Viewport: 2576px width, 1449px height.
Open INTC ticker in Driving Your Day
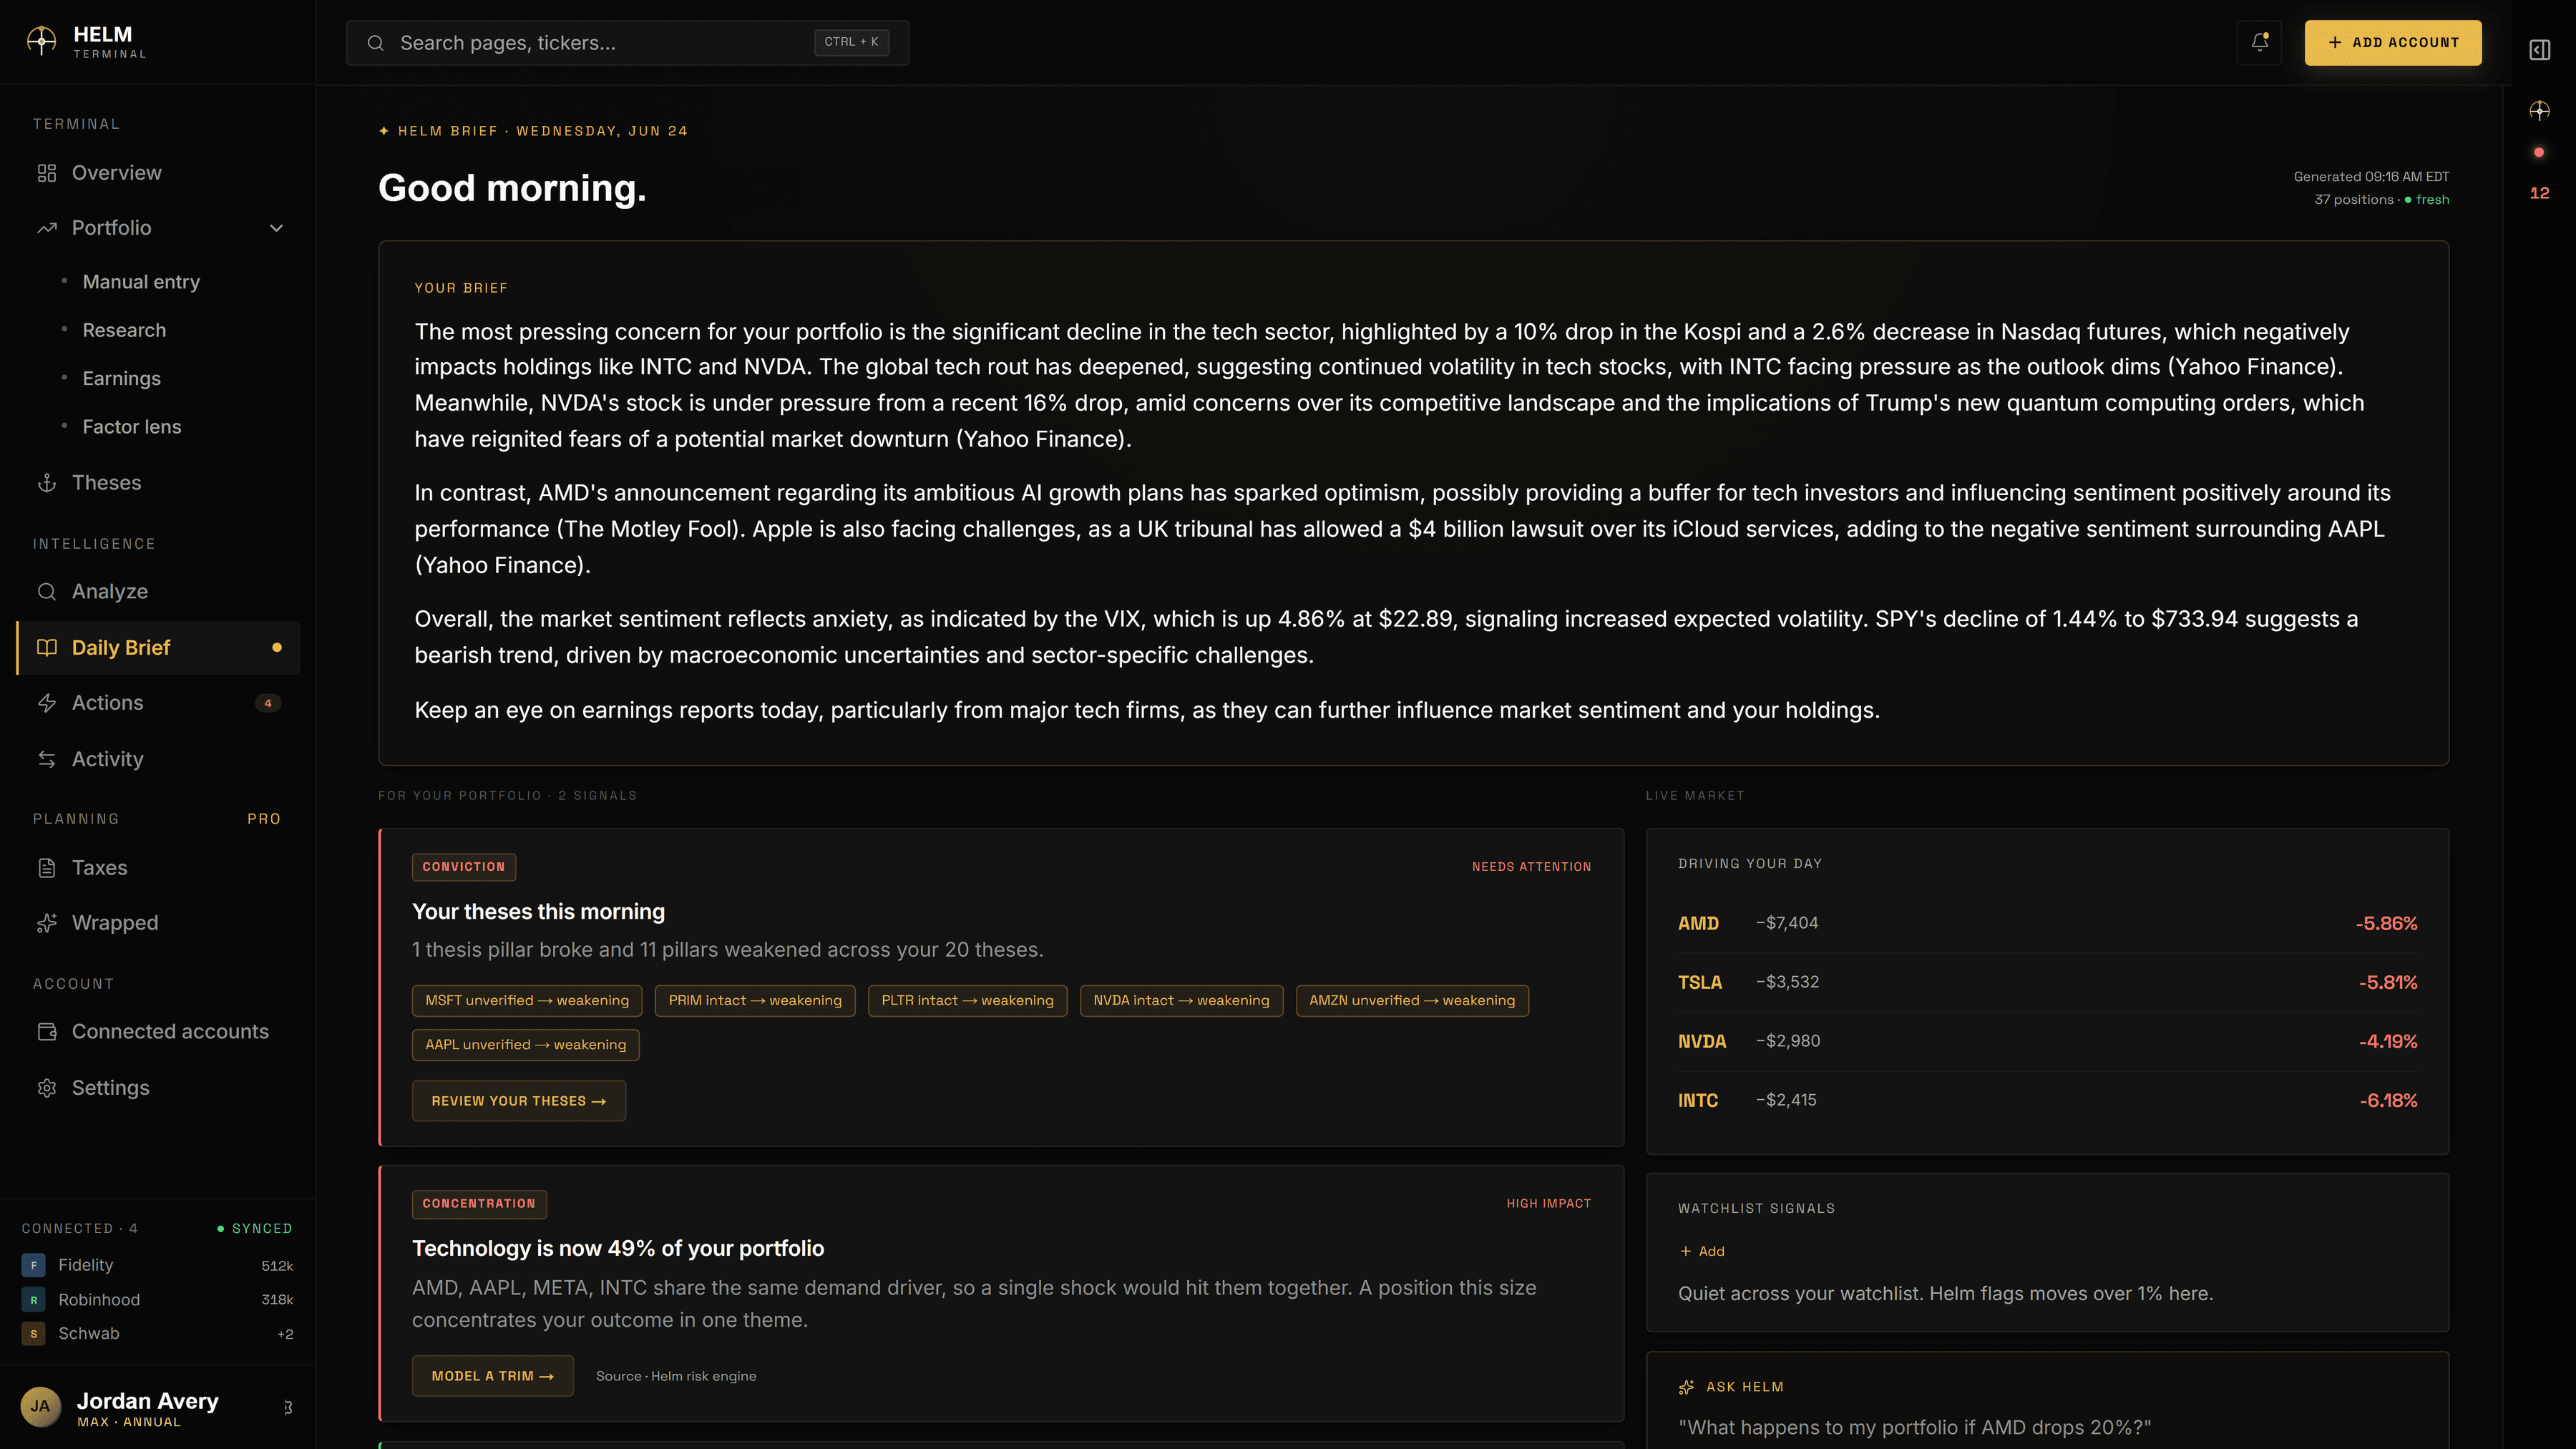pyautogui.click(x=1698, y=1100)
